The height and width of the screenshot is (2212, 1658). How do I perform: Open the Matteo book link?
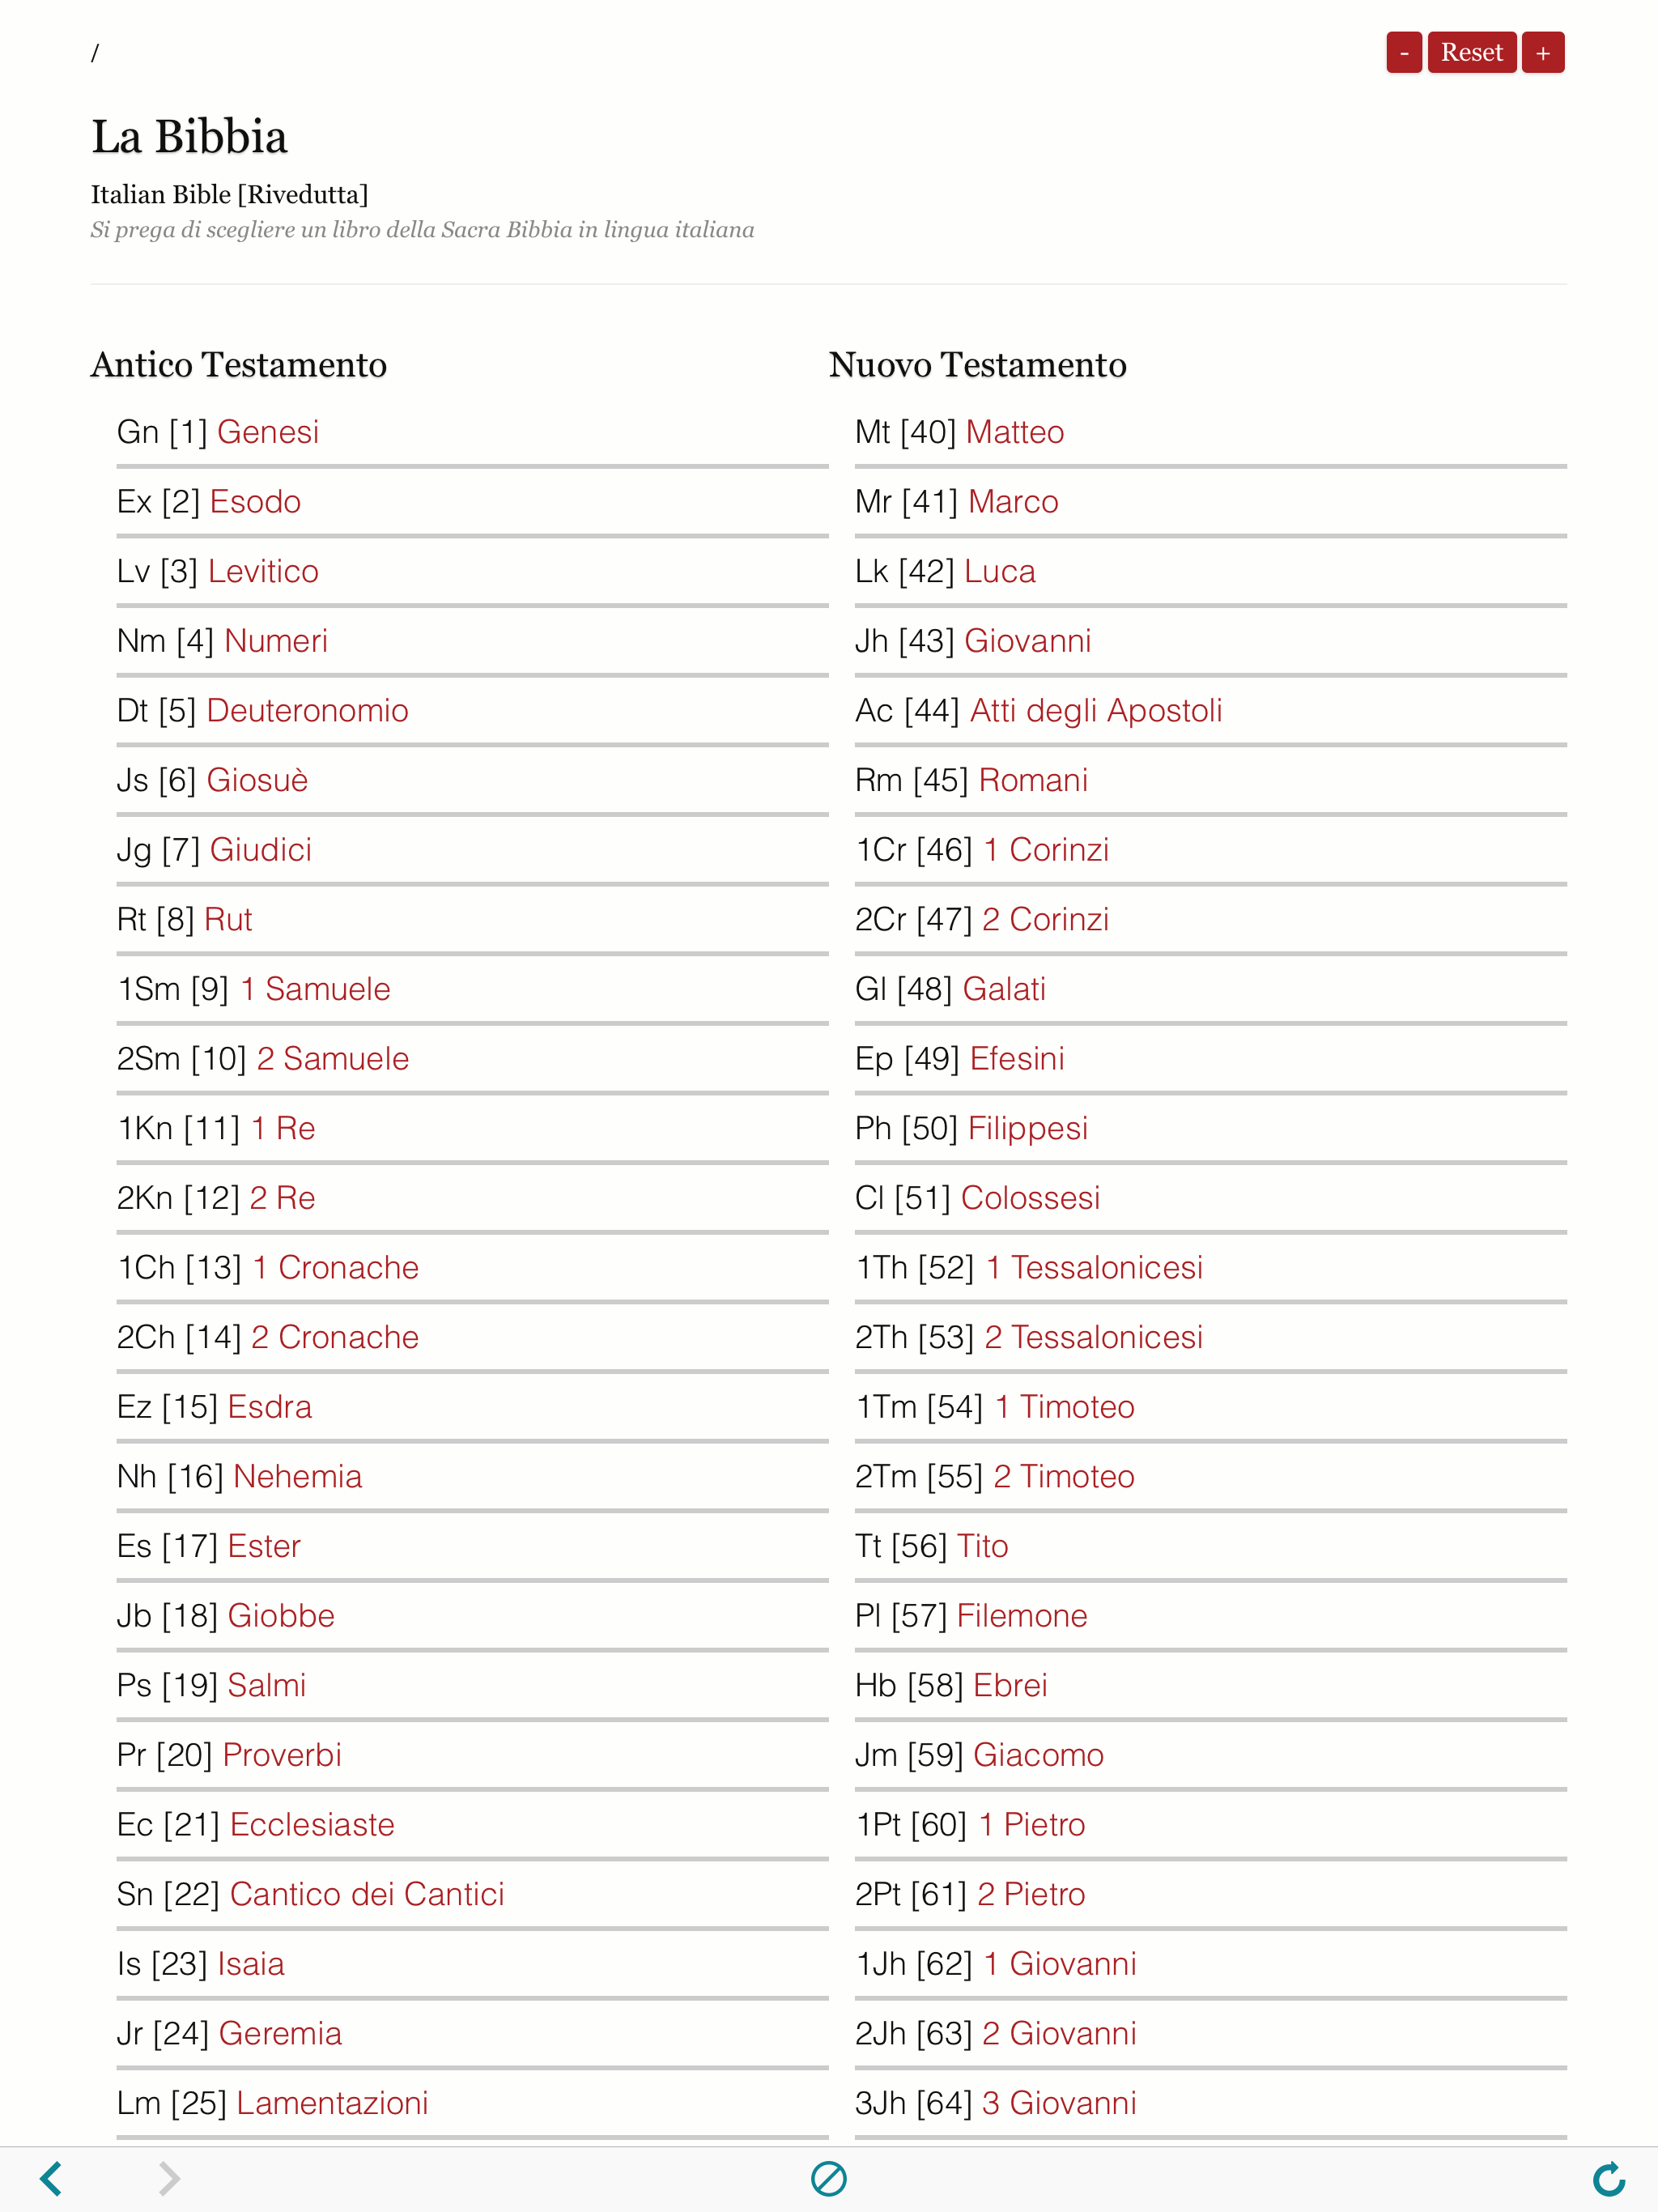coord(1015,432)
